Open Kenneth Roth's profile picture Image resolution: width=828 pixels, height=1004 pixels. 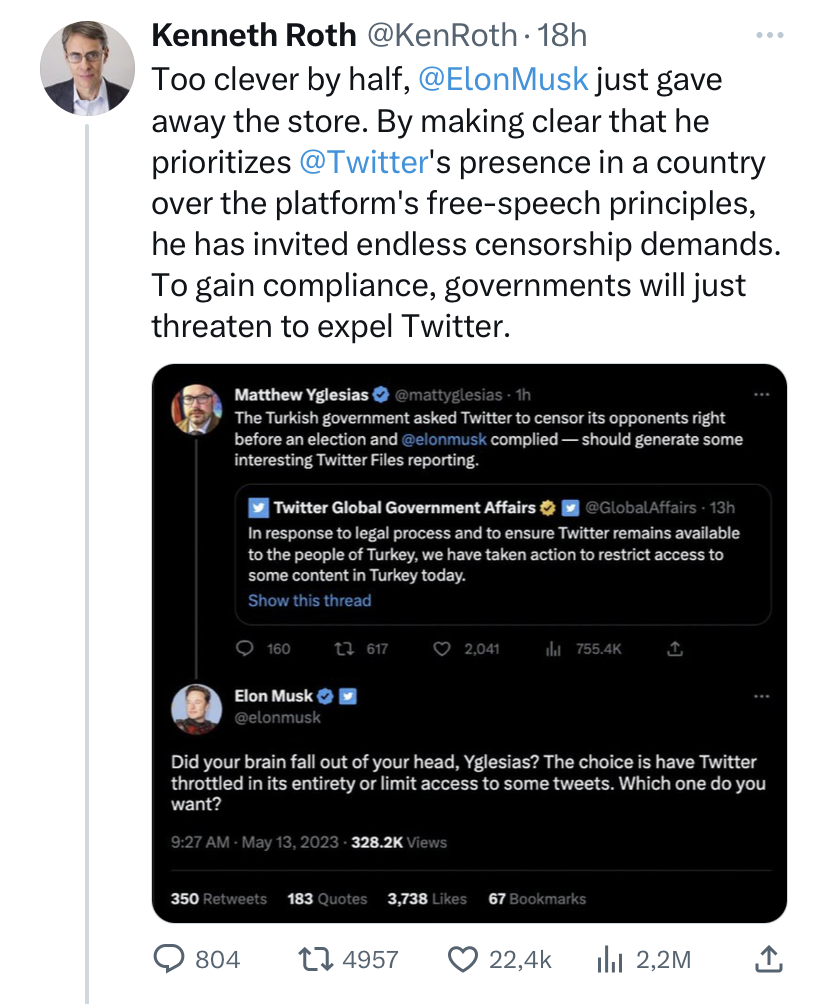click(86, 68)
